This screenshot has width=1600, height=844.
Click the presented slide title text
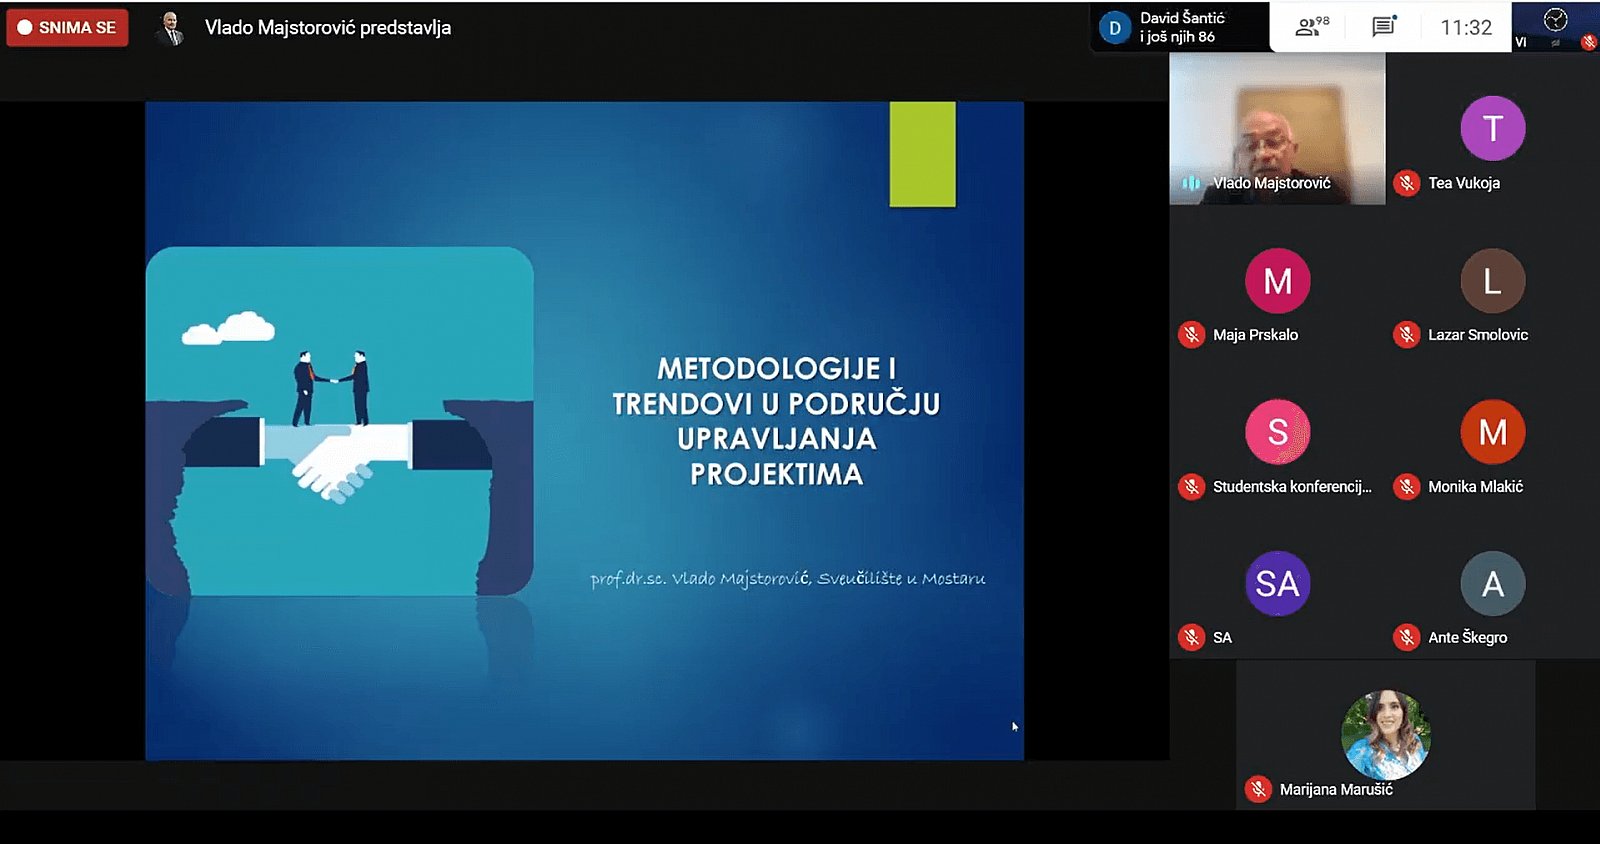(x=776, y=421)
